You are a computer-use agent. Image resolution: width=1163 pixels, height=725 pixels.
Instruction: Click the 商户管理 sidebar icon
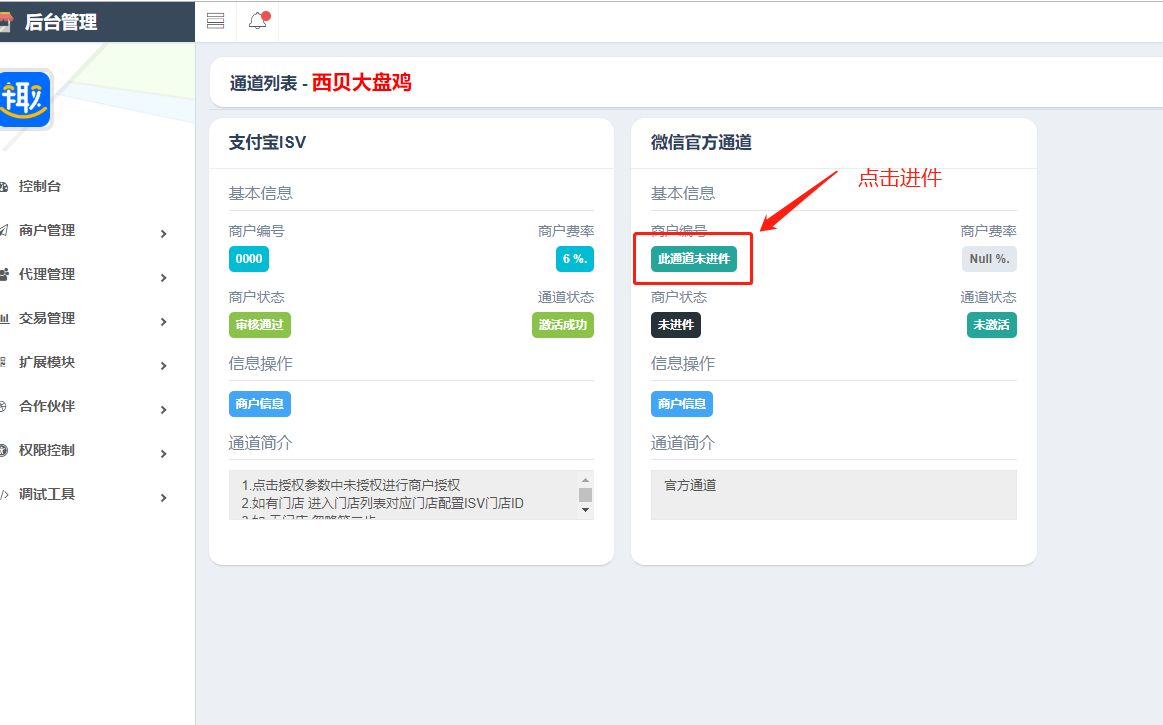[x=4, y=231]
